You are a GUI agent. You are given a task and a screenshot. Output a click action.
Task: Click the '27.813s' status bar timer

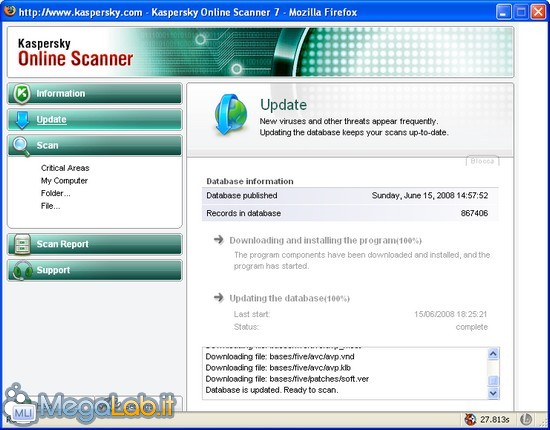point(495,419)
